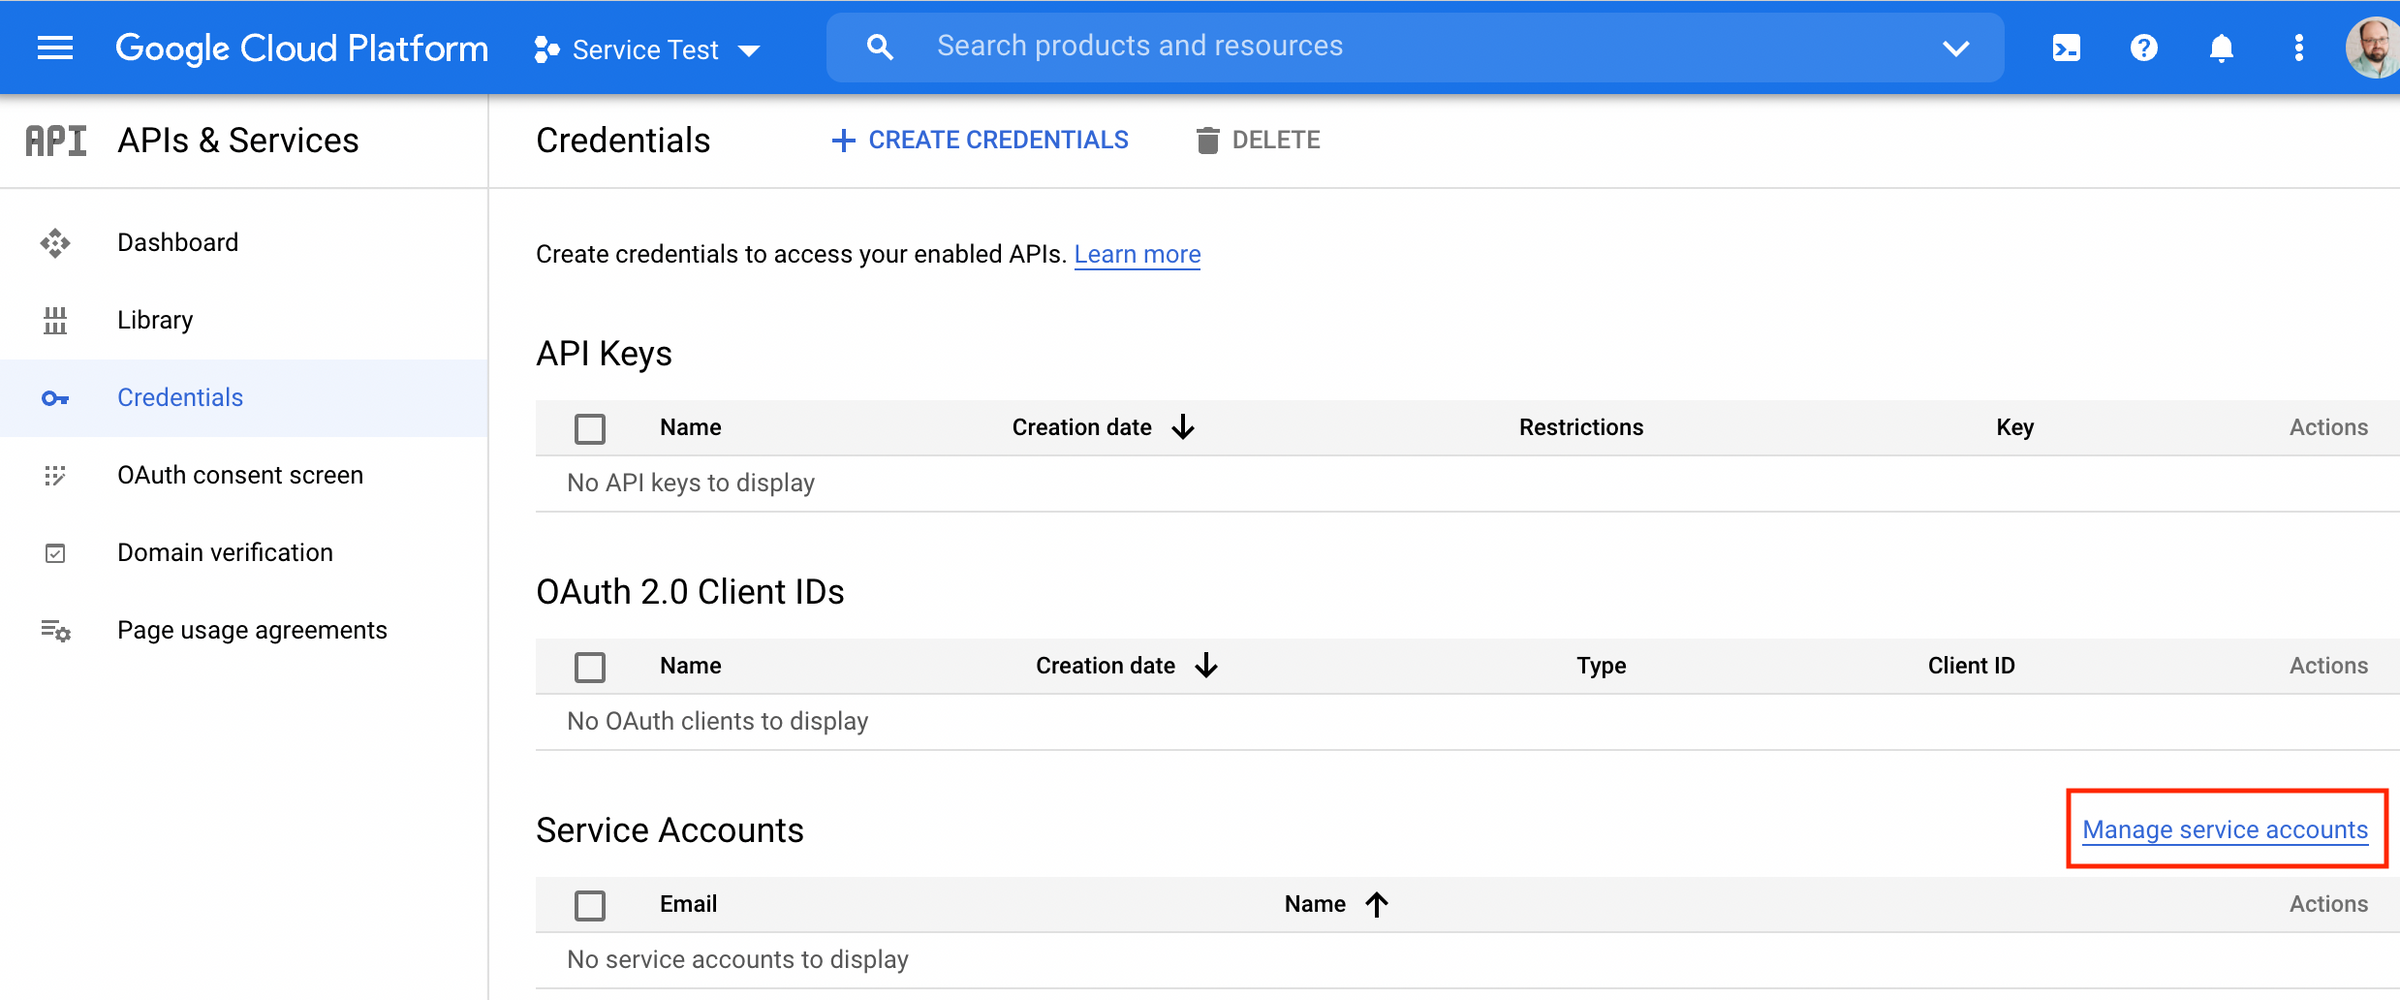Image resolution: width=2400 pixels, height=1000 pixels.
Task: Check the Service Accounts email column checkbox
Action: [x=590, y=905]
